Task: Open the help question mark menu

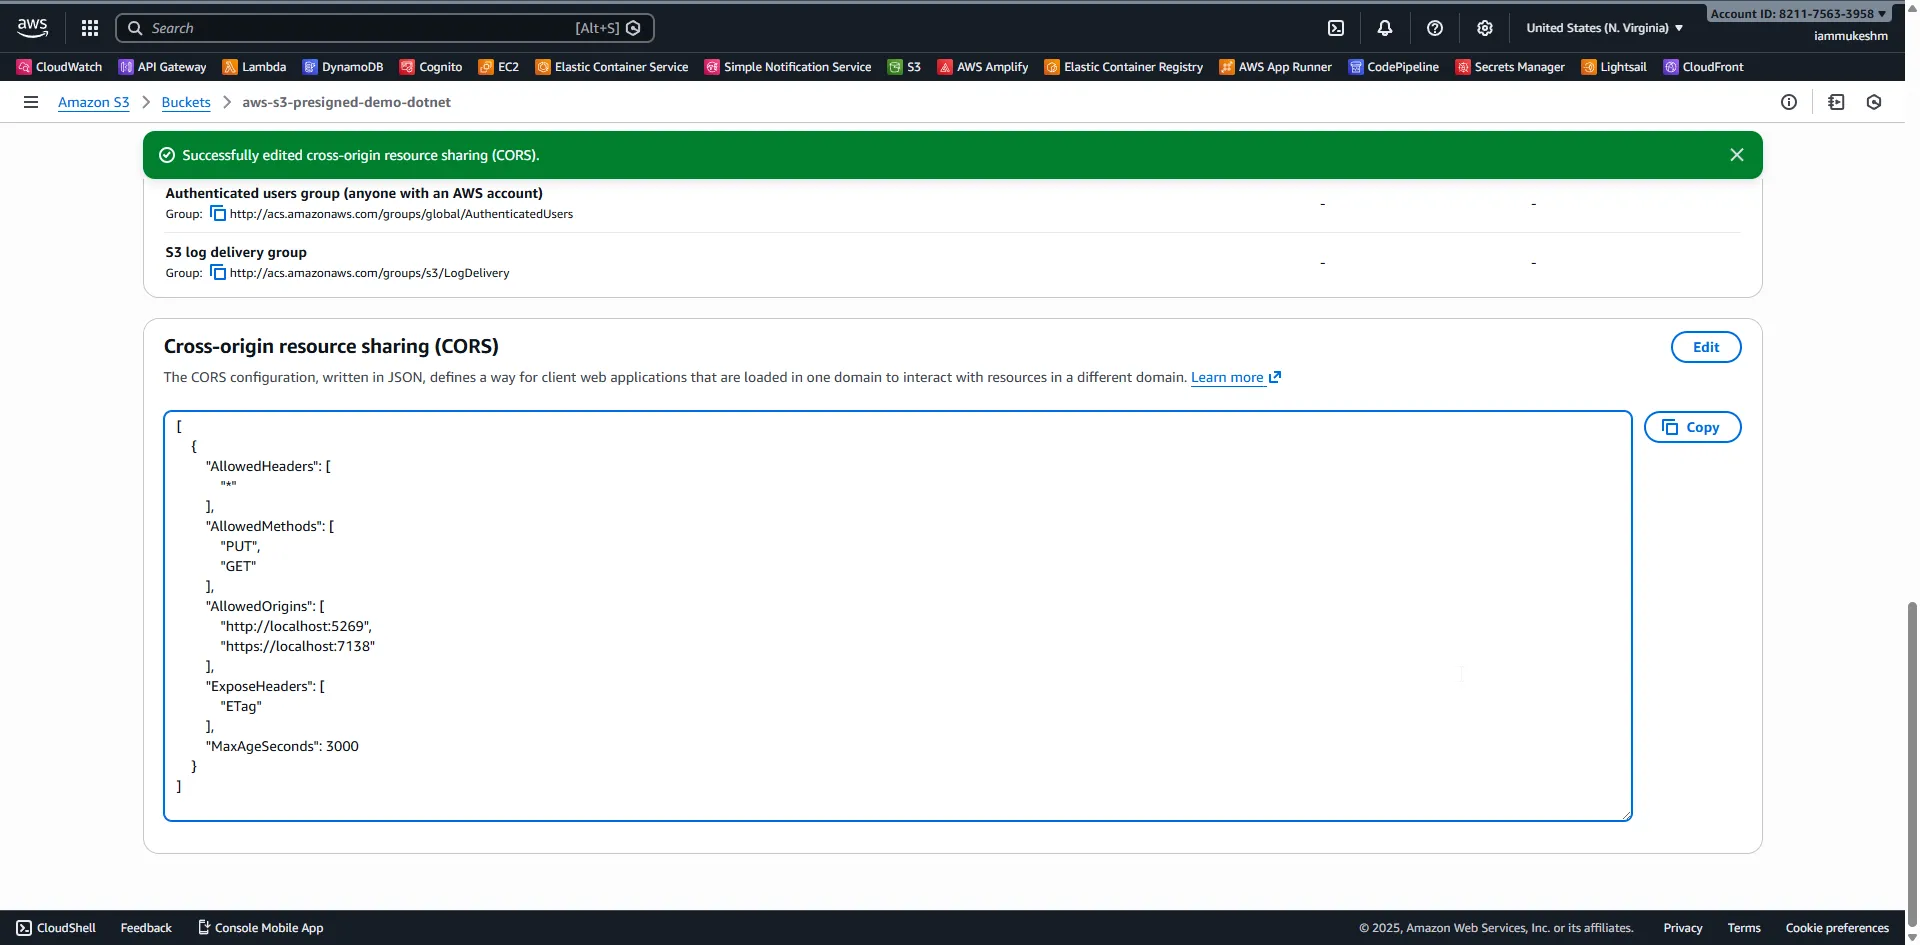Action: (x=1435, y=28)
